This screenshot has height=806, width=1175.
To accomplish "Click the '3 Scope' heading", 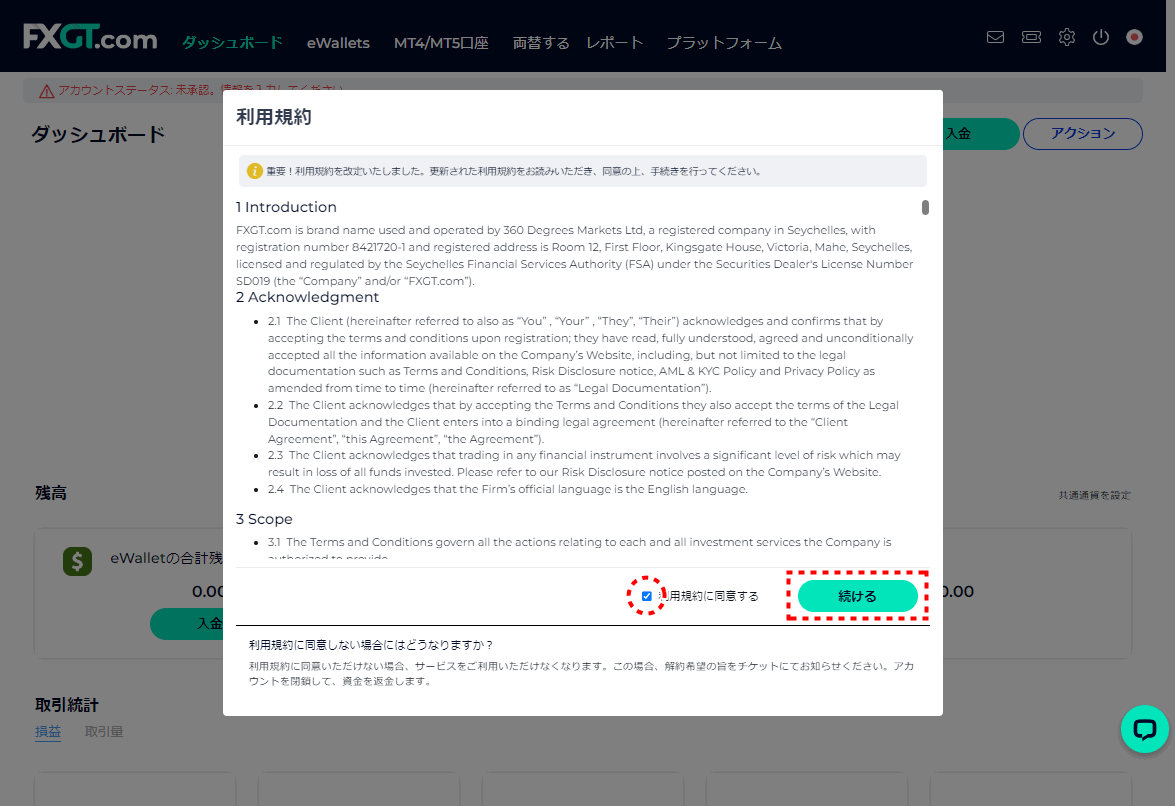I will click(264, 519).
